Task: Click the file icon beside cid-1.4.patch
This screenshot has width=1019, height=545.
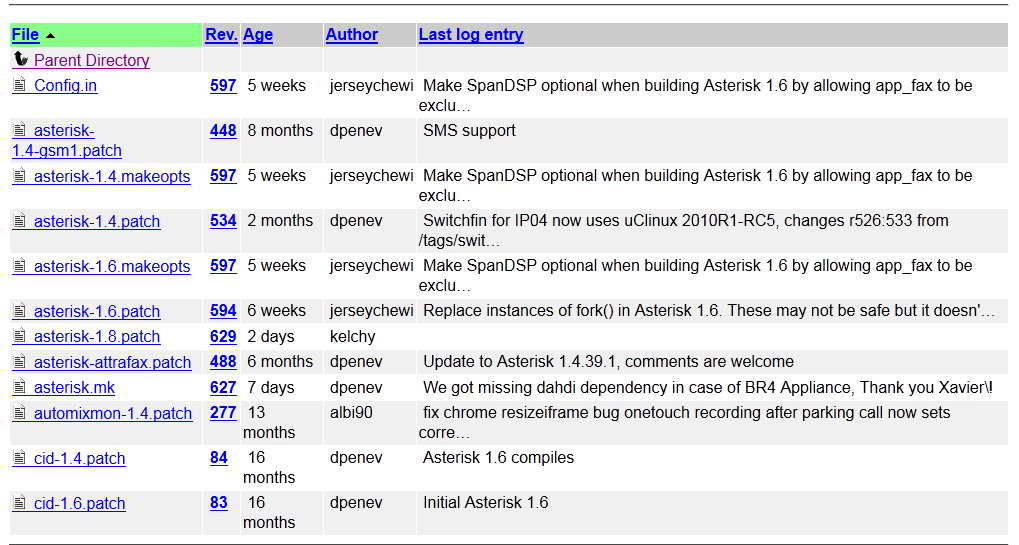Action: 19,458
